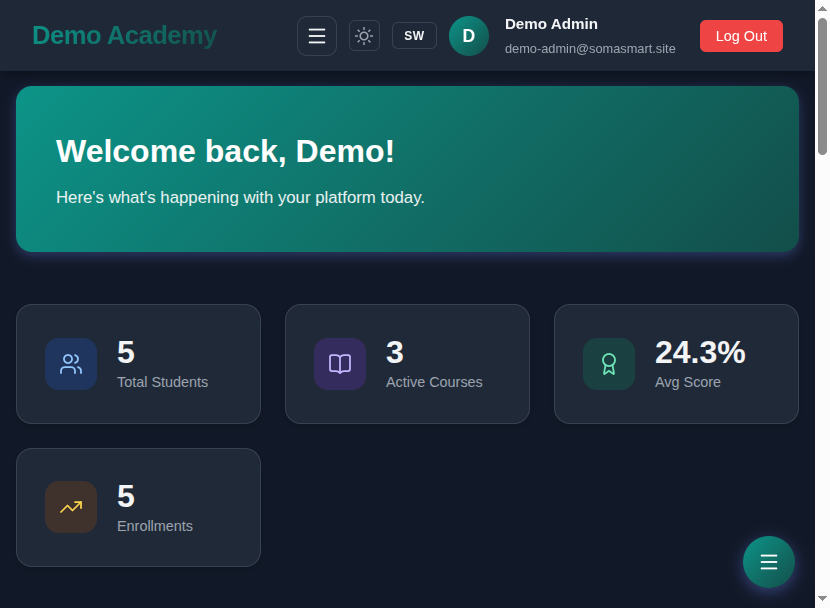Viewport: 830px width, 608px height.
Task: Open the hamburger menu in the header
Action: pyautogui.click(x=317, y=36)
